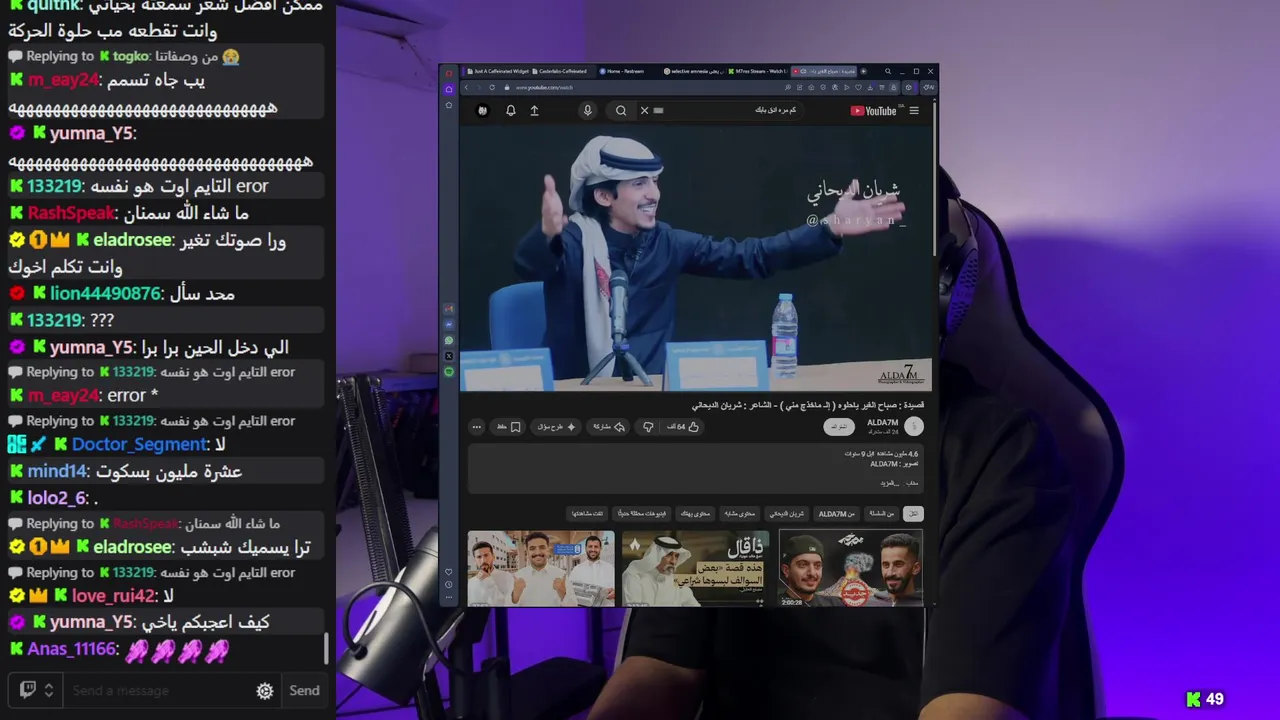Activate YouTube voice search microphone

(x=587, y=110)
